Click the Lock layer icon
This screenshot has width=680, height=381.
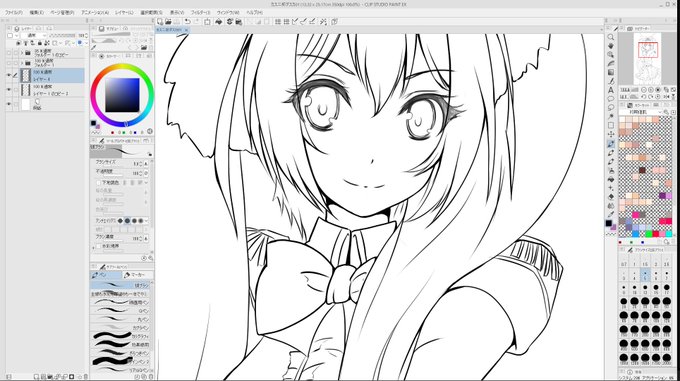(x=39, y=43)
